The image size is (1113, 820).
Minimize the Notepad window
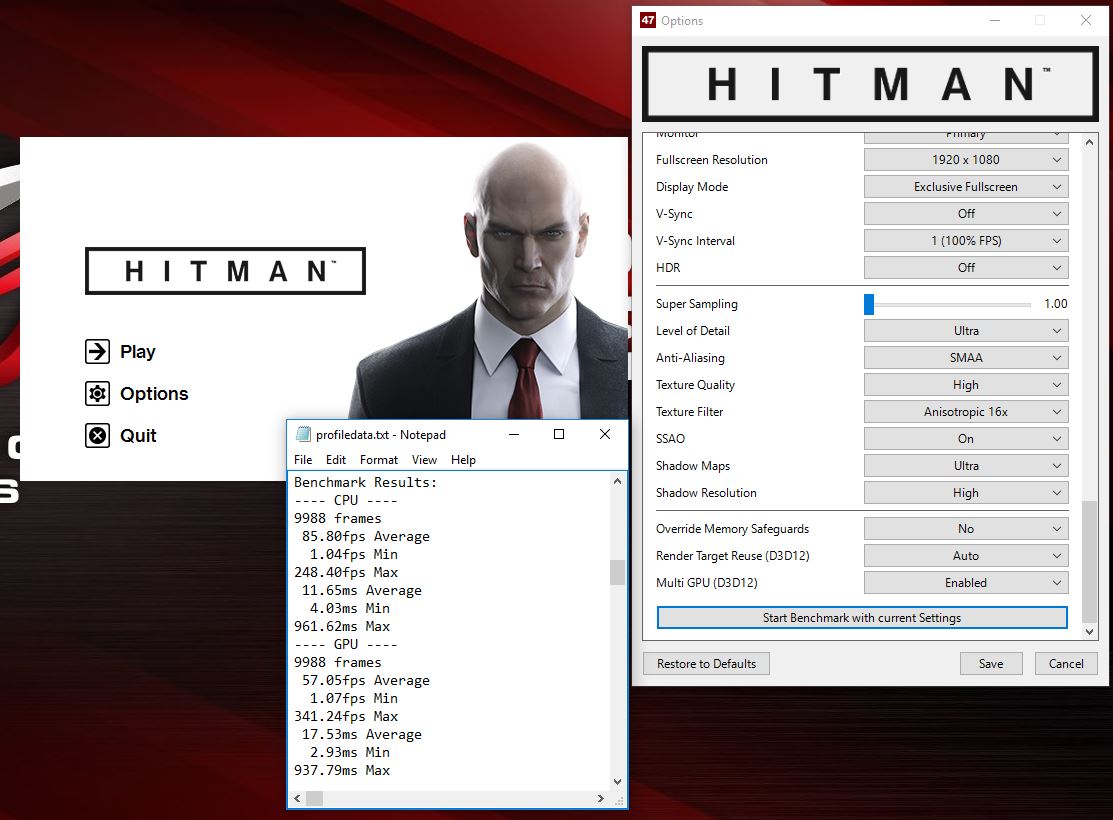pyautogui.click(x=514, y=434)
